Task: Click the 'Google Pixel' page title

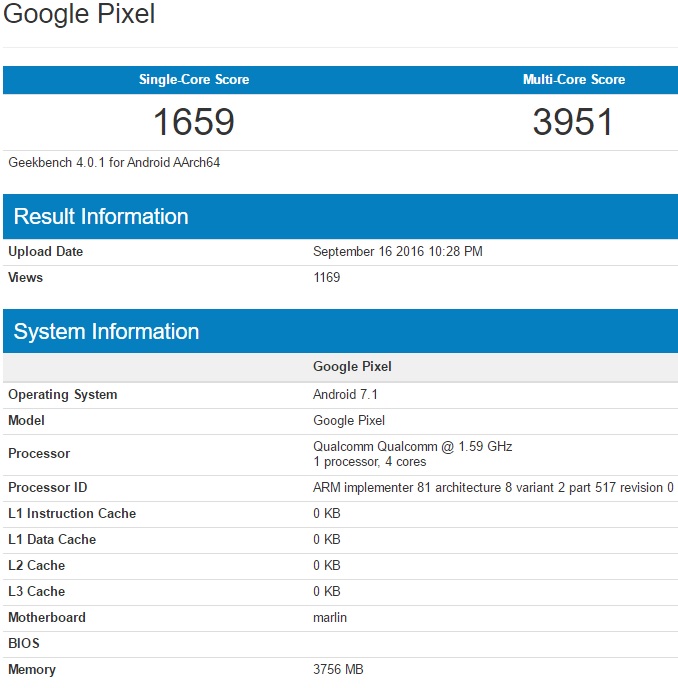Action: point(79,14)
